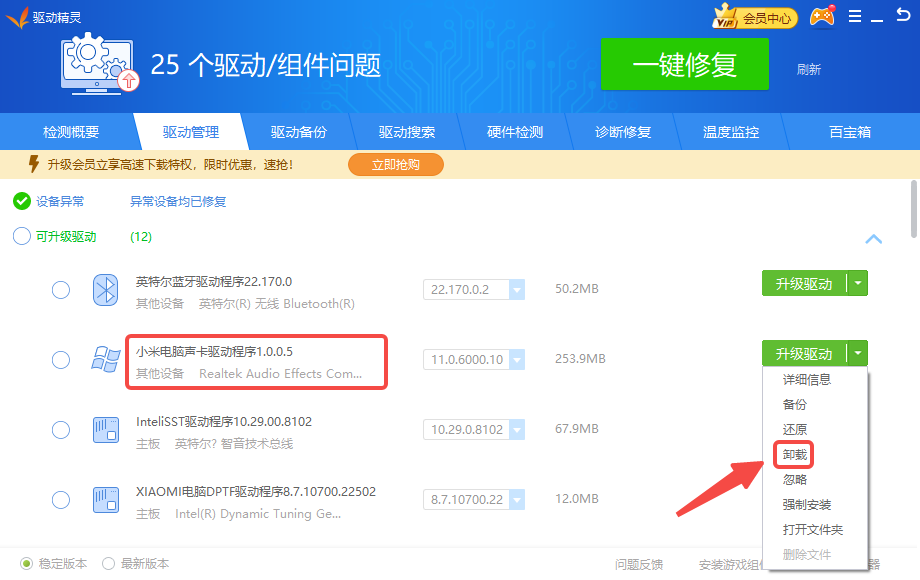
Task: Click the XIAOMI DPTF motherboard device icon
Action: click(x=106, y=500)
